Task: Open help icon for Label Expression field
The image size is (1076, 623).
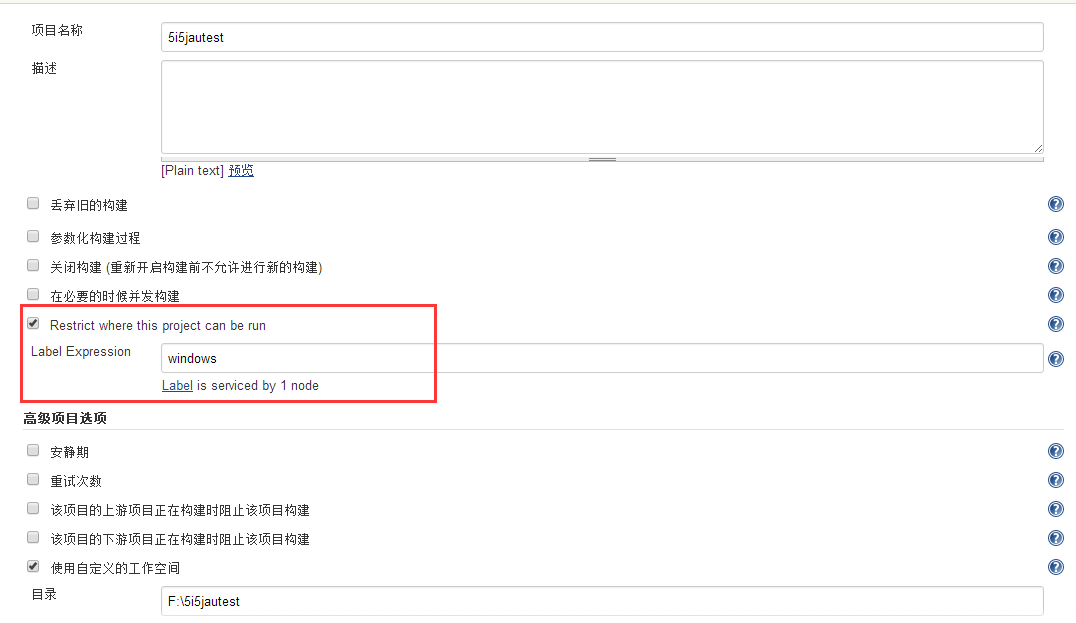Action: [x=1056, y=359]
